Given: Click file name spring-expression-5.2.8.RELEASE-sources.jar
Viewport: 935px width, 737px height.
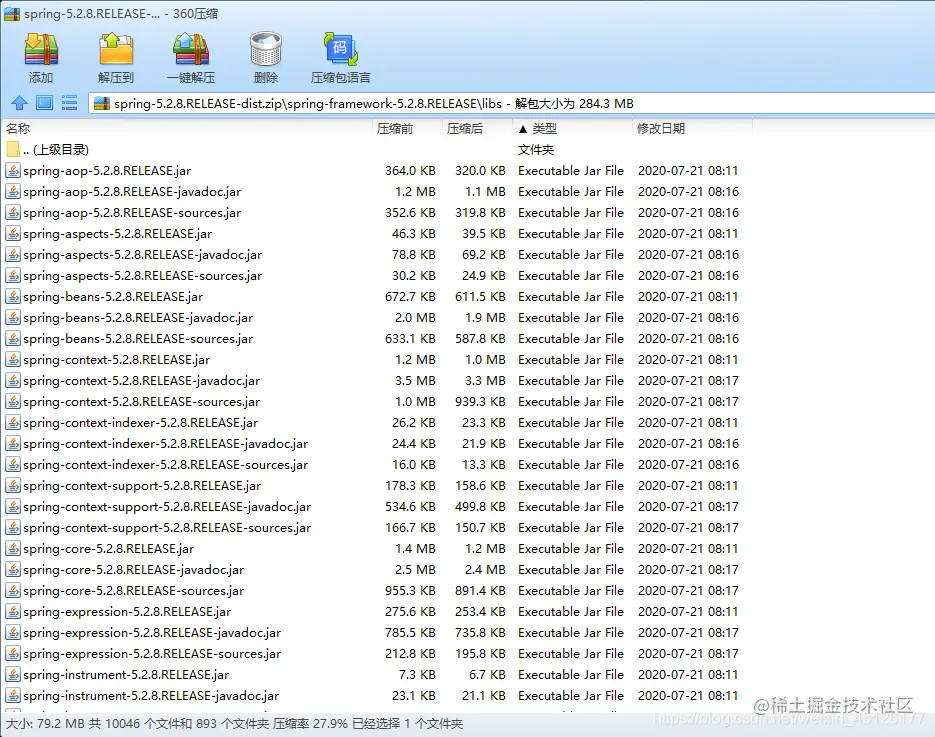Looking at the screenshot, I should pyautogui.click(x=152, y=654).
